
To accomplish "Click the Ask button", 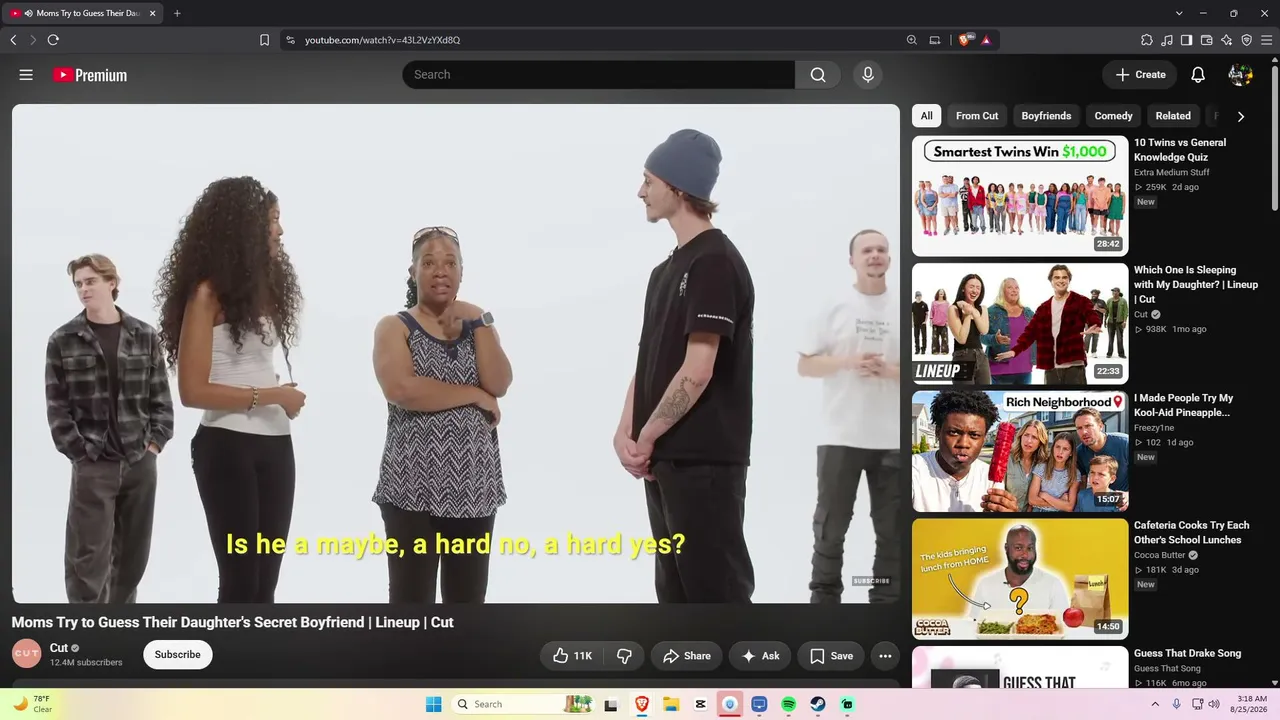I will coord(760,656).
